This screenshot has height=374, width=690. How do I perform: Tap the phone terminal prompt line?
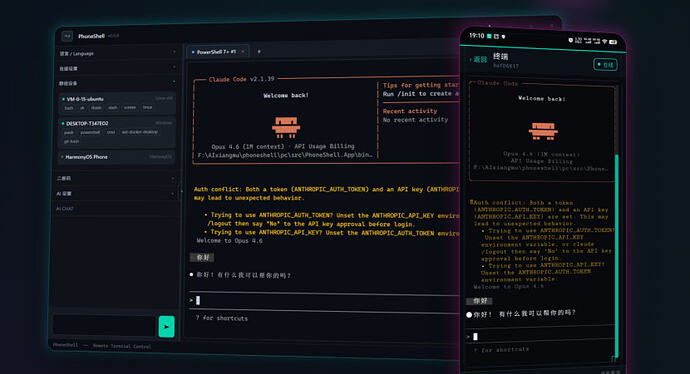(540, 337)
